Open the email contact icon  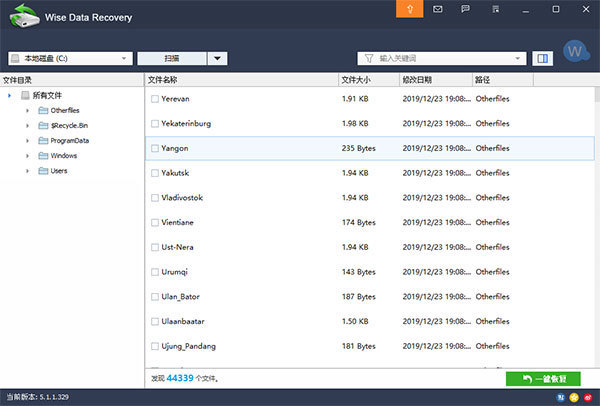[x=437, y=9]
